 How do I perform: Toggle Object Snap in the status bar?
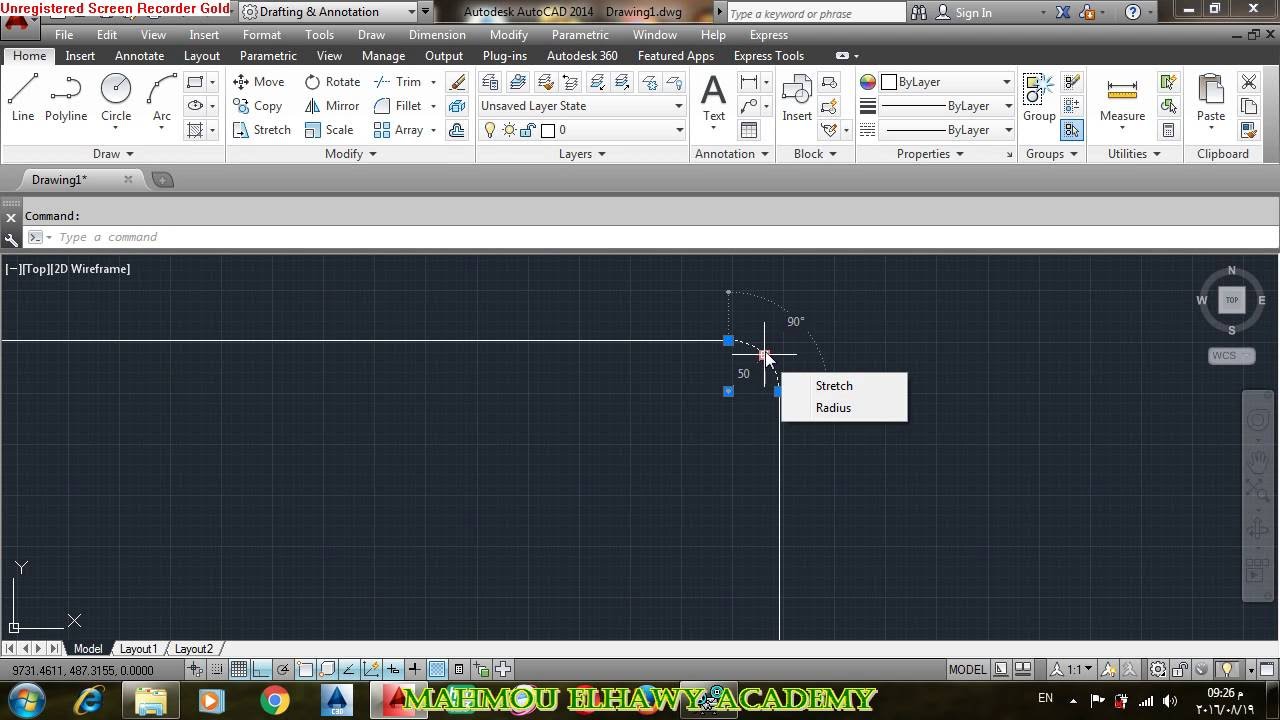pos(305,670)
